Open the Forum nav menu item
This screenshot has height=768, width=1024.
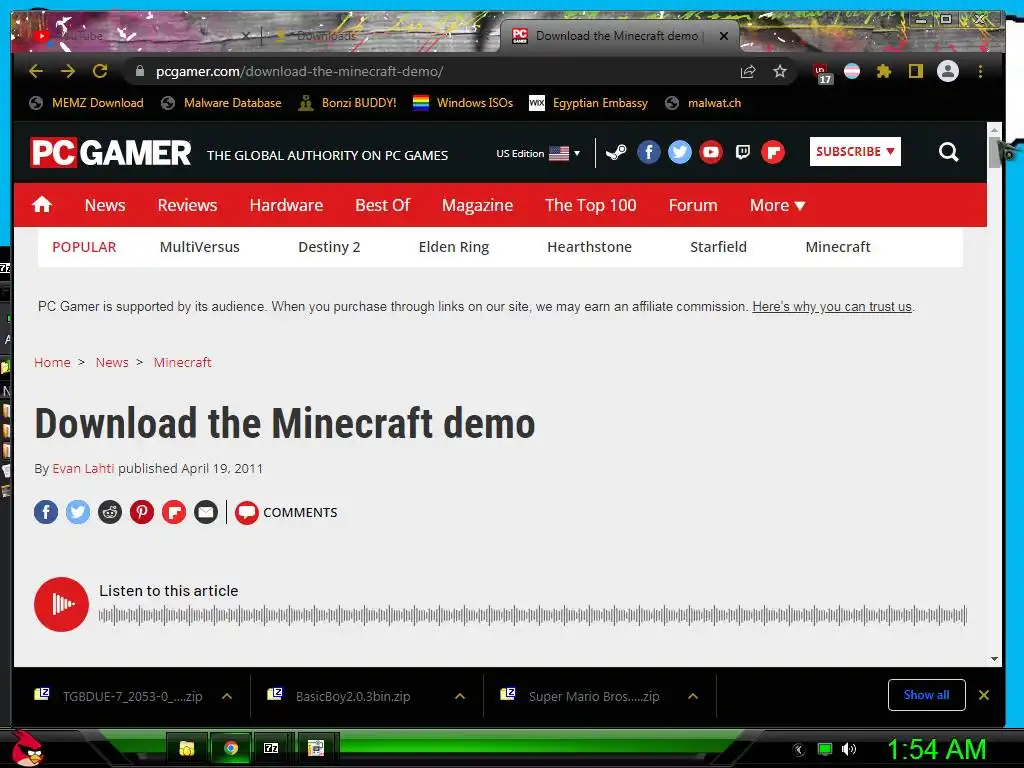click(x=693, y=205)
